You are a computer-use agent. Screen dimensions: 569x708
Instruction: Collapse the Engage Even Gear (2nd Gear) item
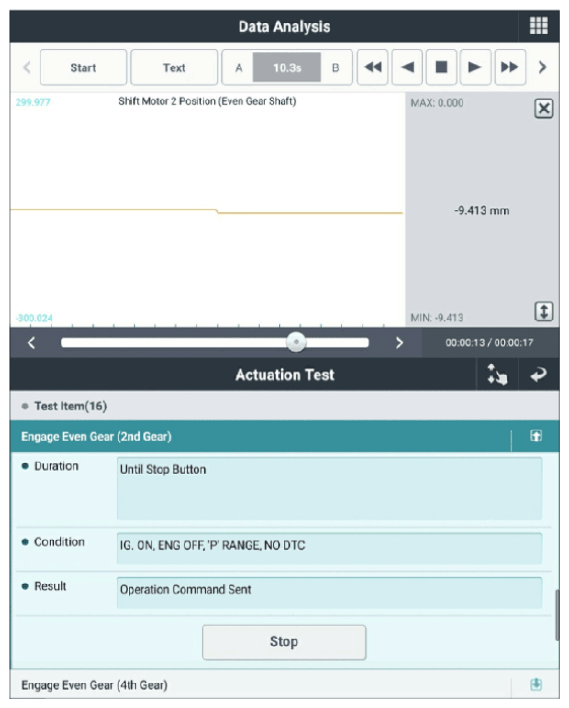(536, 436)
